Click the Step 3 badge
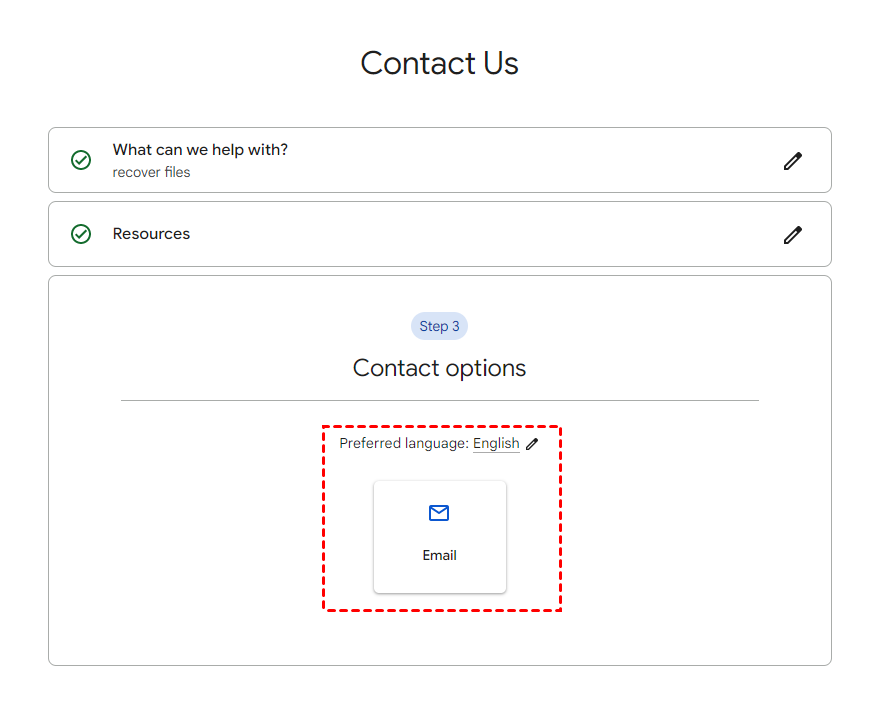The height and width of the screenshot is (715, 885). (x=439, y=326)
